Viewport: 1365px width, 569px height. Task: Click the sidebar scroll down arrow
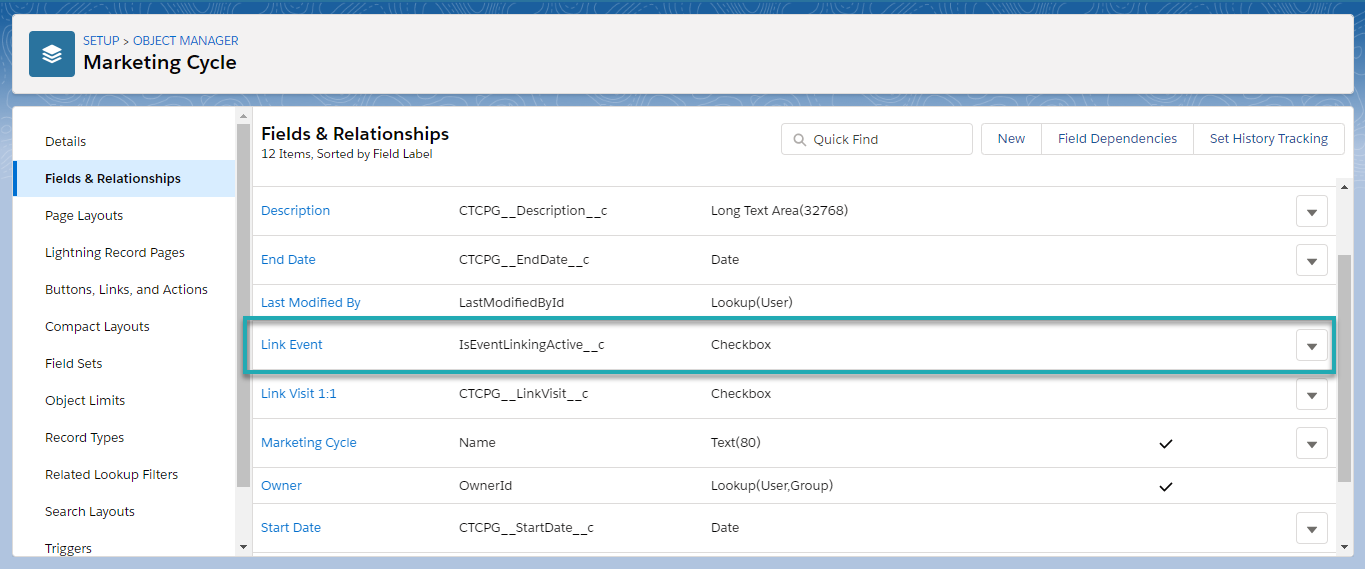point(243,547)
